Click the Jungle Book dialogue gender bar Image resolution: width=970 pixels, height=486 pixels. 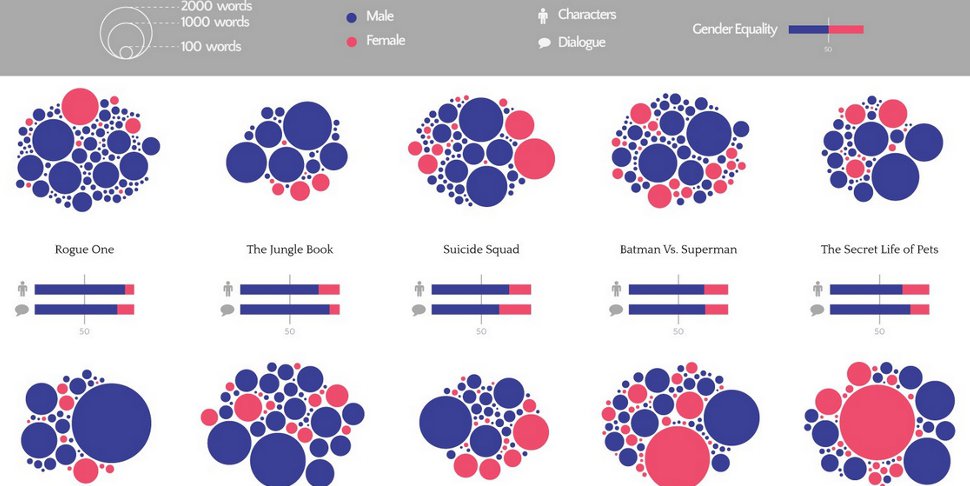290,310
